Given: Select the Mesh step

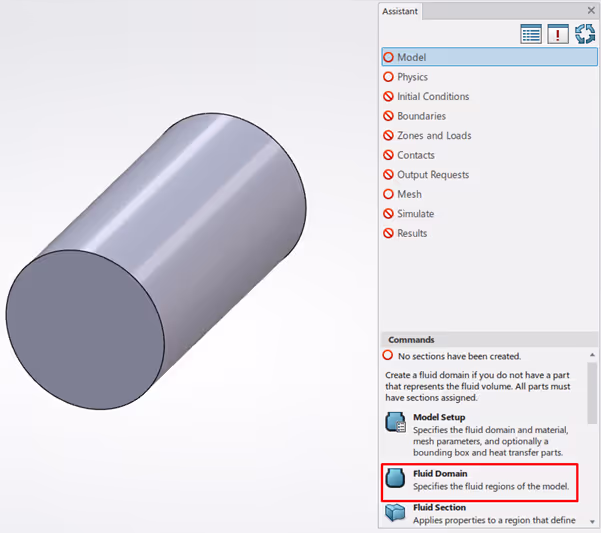Looking at the screenshot, I should [x=489, y=194].
